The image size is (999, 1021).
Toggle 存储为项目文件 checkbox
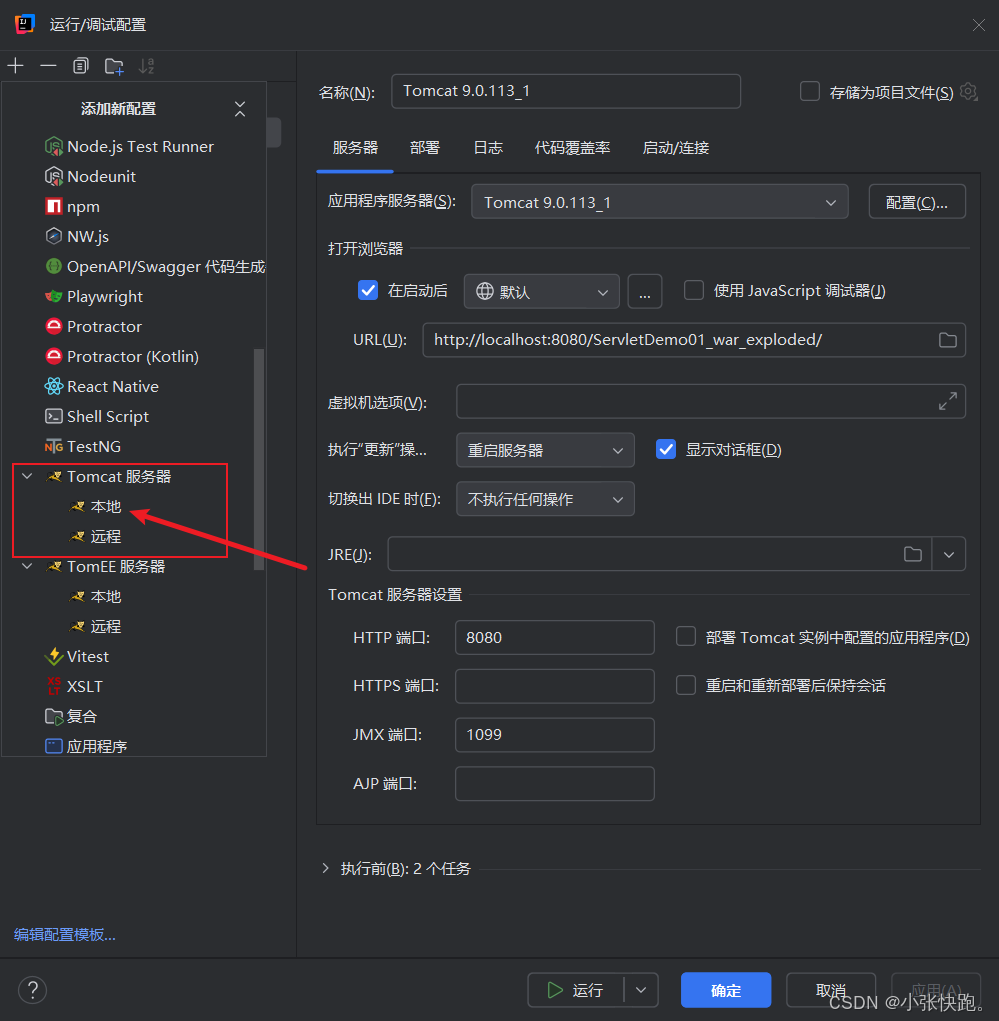[x=809, y=91]
